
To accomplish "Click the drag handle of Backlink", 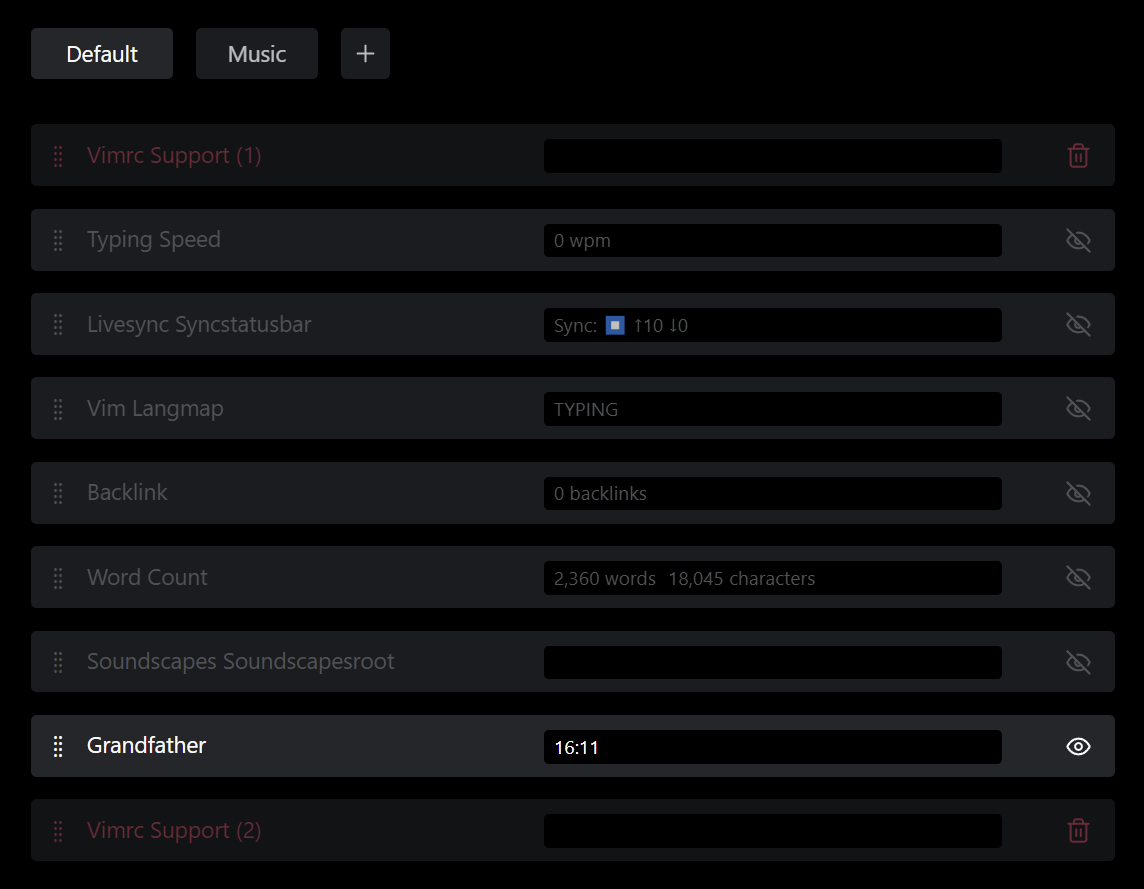I will pos(58,492).
